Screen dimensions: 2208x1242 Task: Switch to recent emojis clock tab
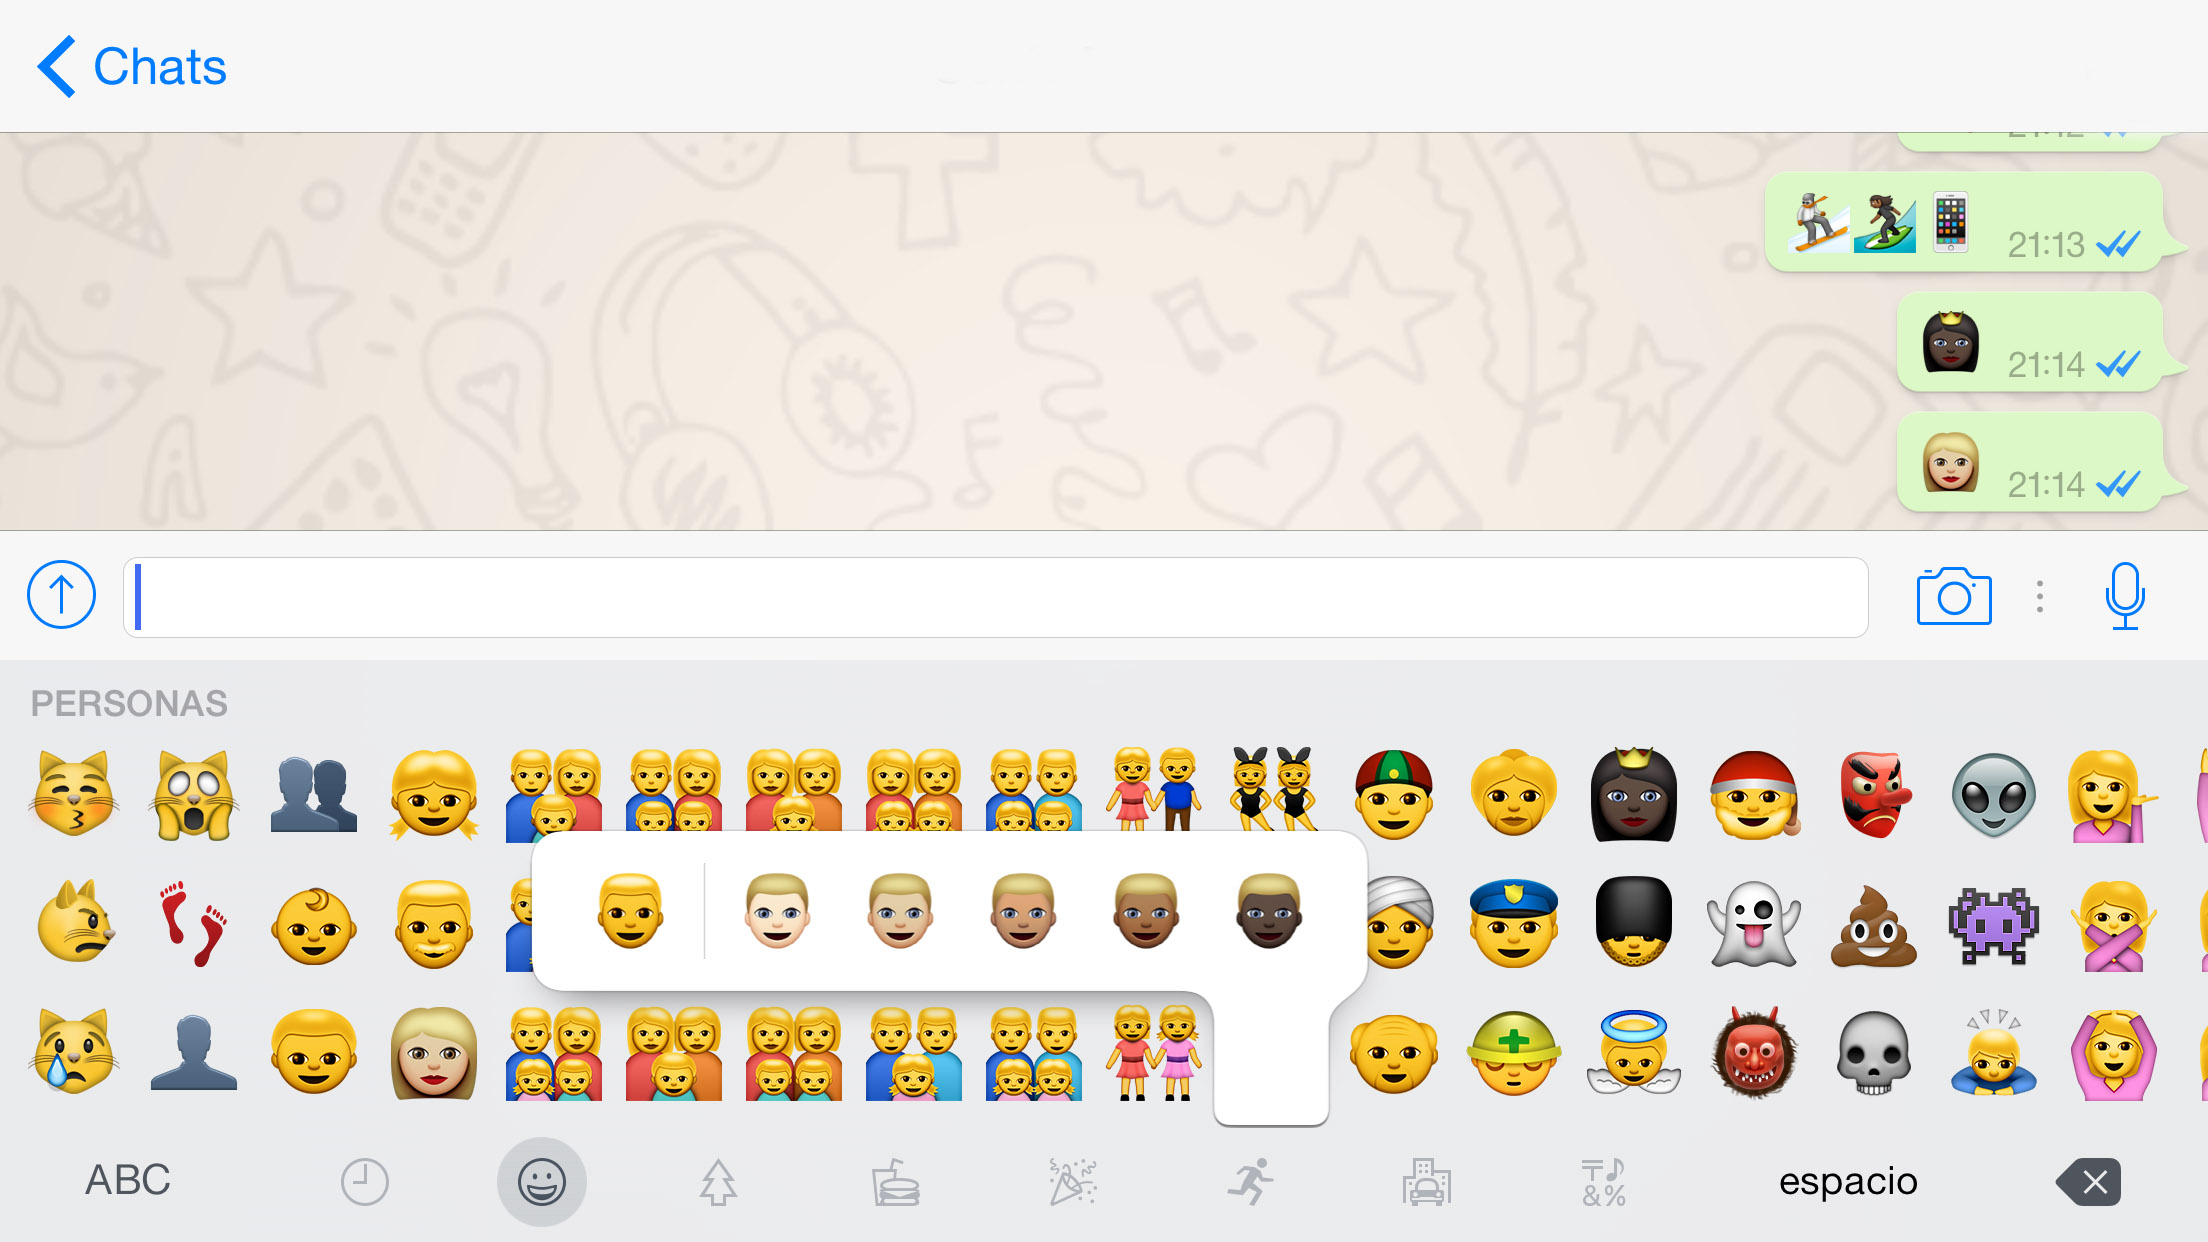click(364, 1182)
